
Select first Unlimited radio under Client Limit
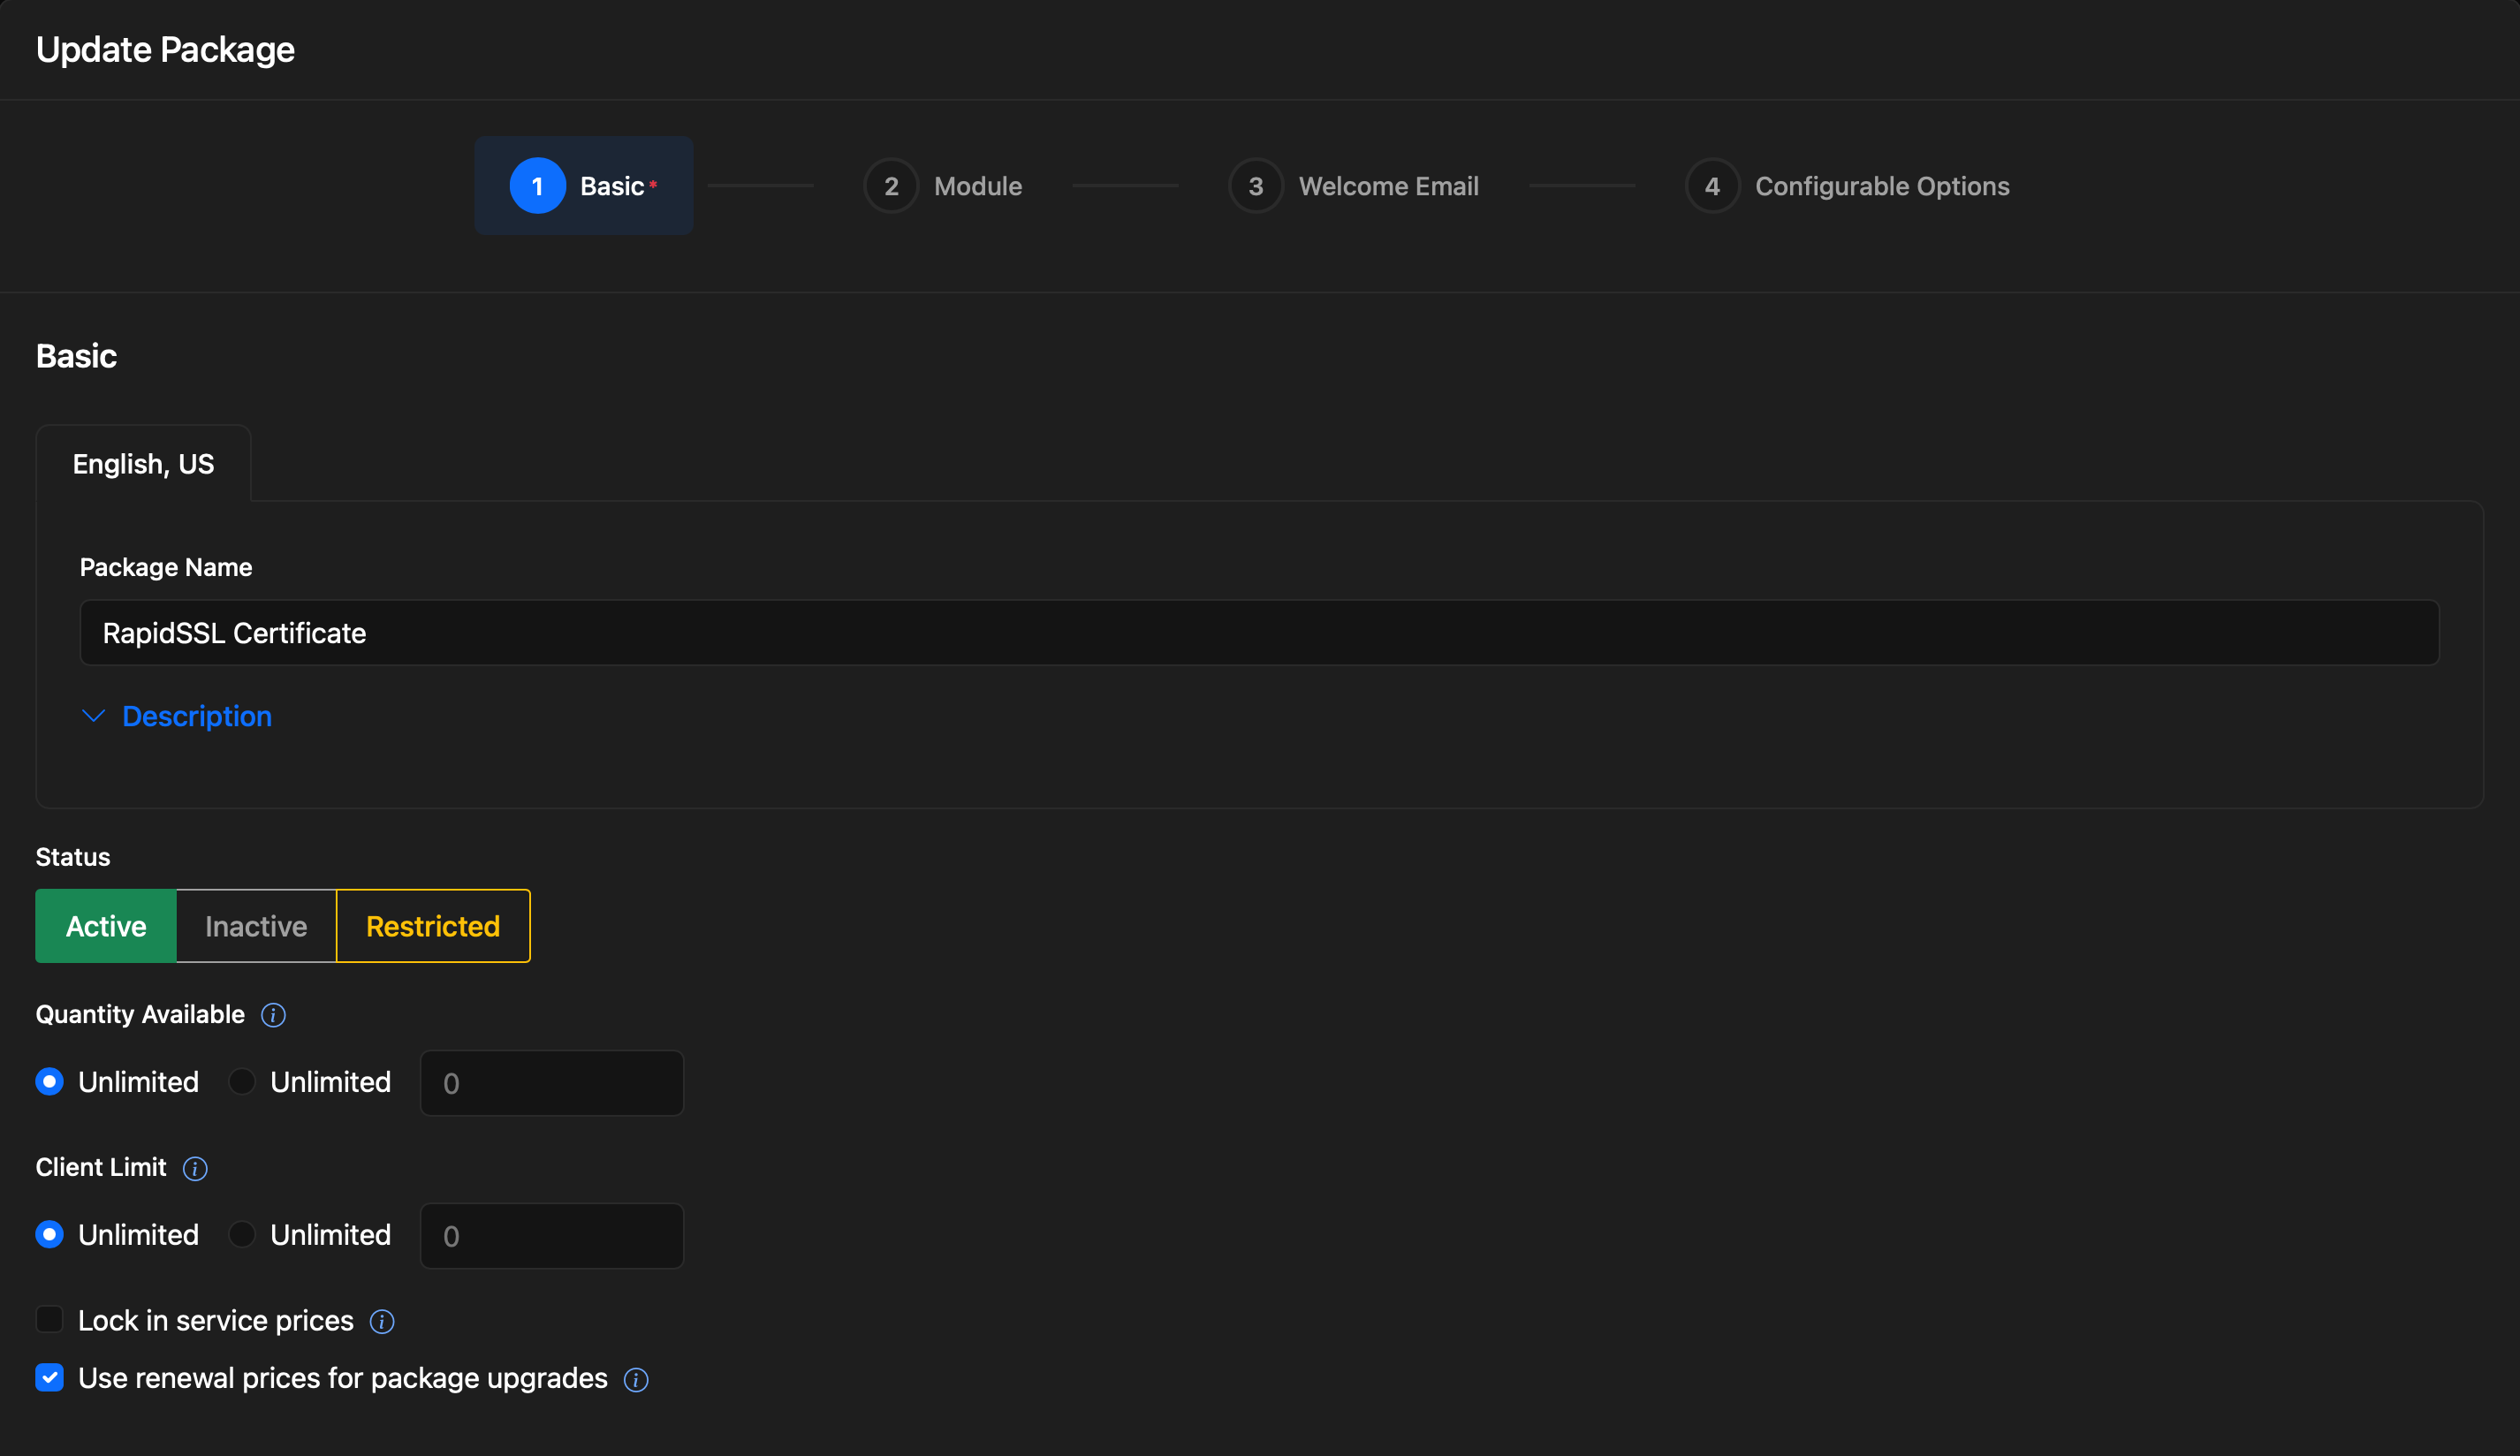[49, 1235]
